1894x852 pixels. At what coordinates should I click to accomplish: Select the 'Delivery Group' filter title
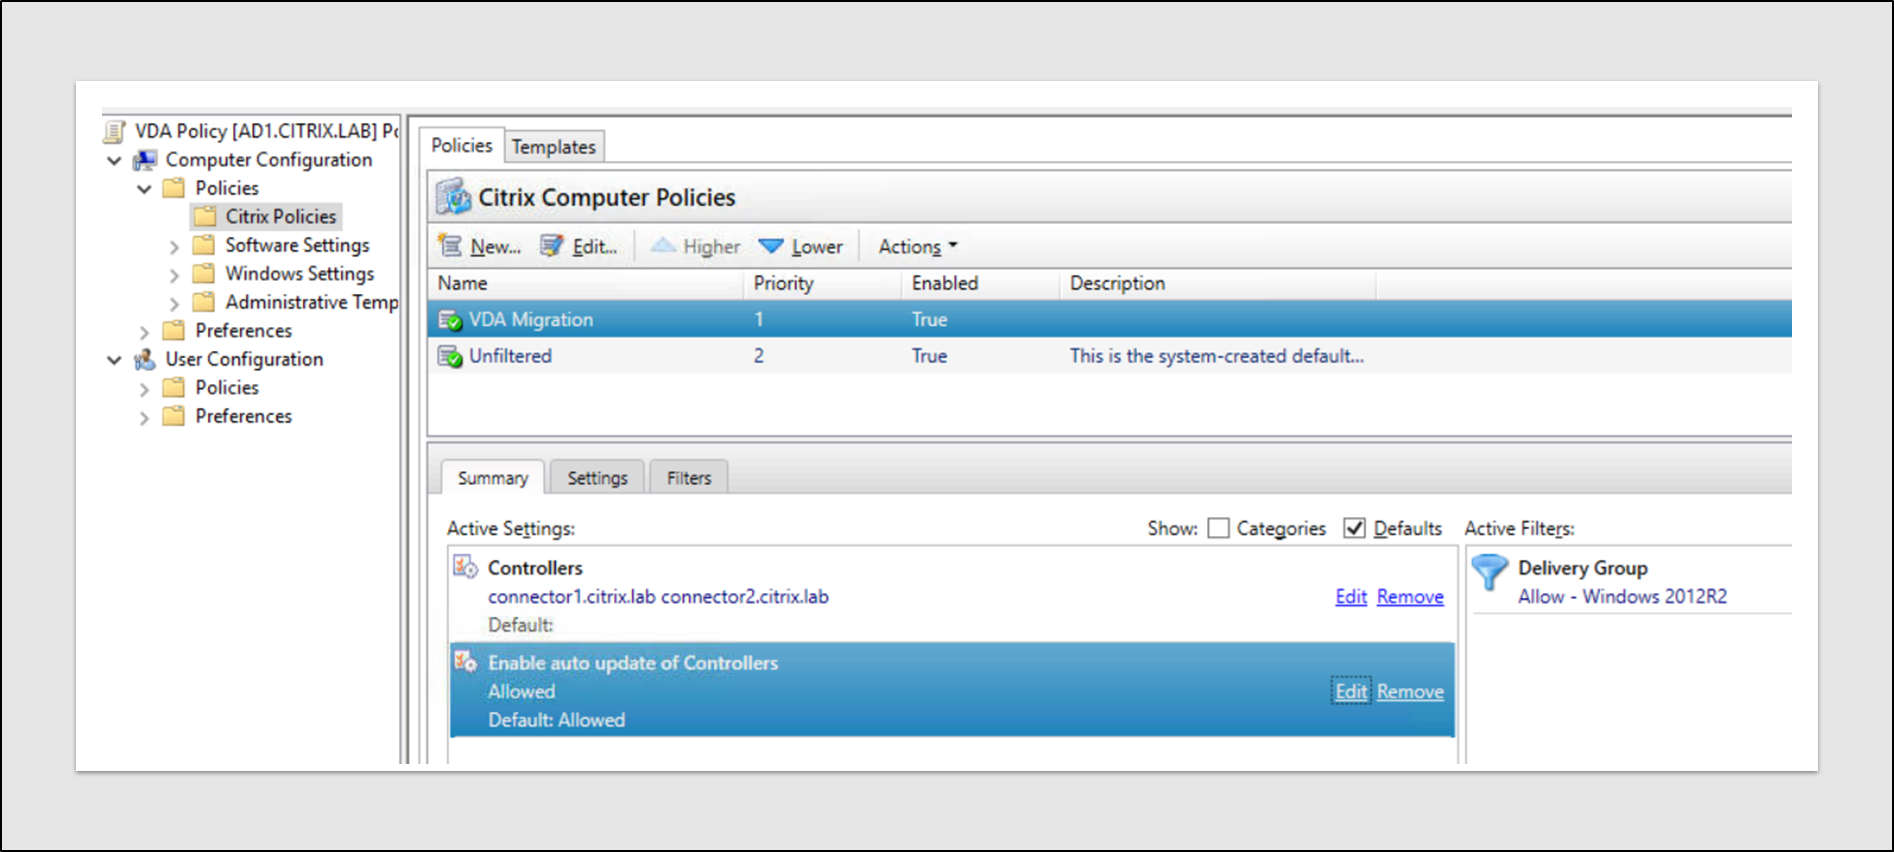tap(1583, 568)
